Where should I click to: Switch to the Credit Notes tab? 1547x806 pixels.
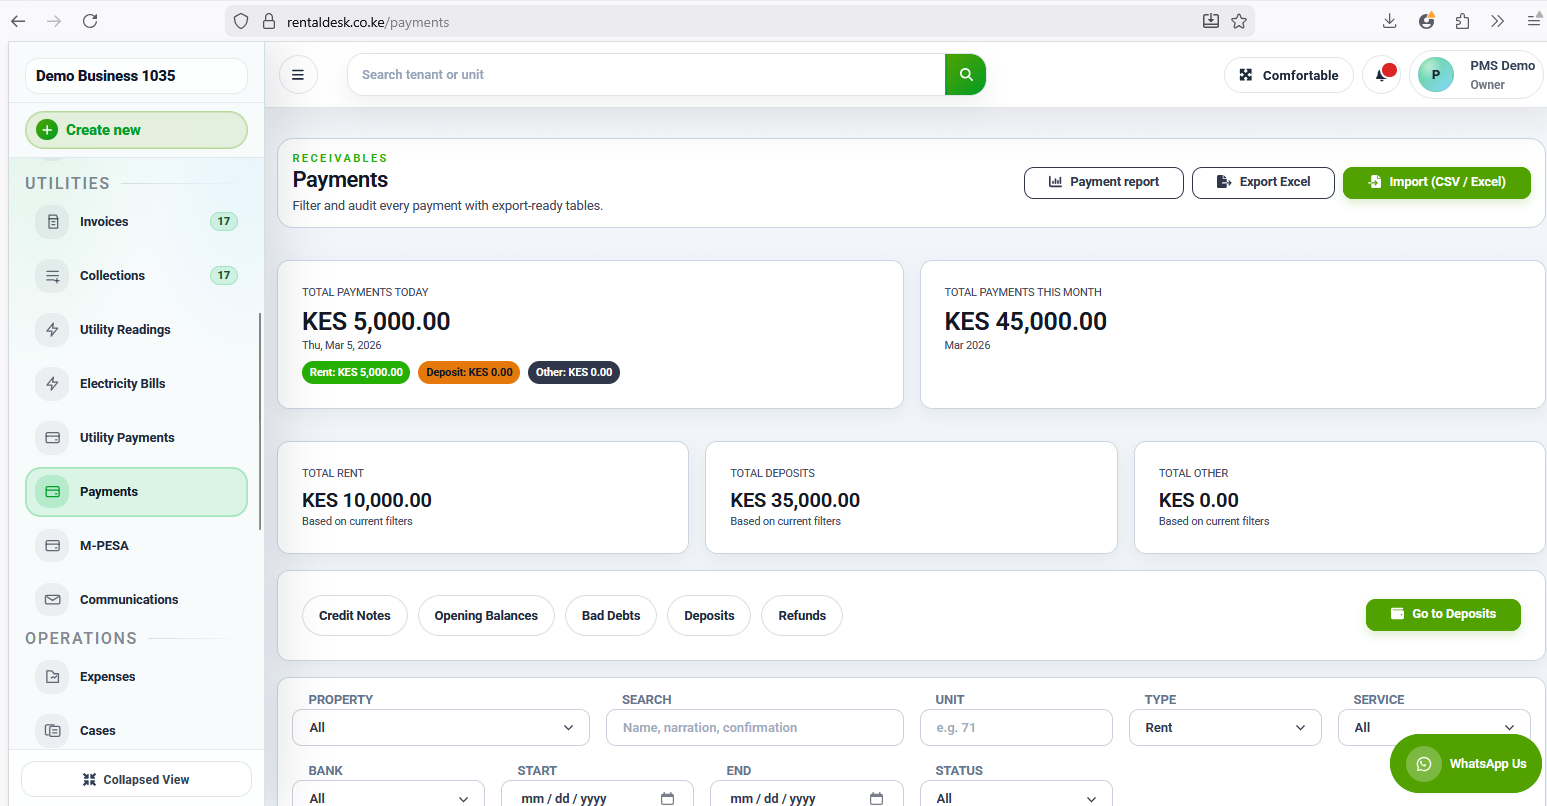[x=354, y=615]
